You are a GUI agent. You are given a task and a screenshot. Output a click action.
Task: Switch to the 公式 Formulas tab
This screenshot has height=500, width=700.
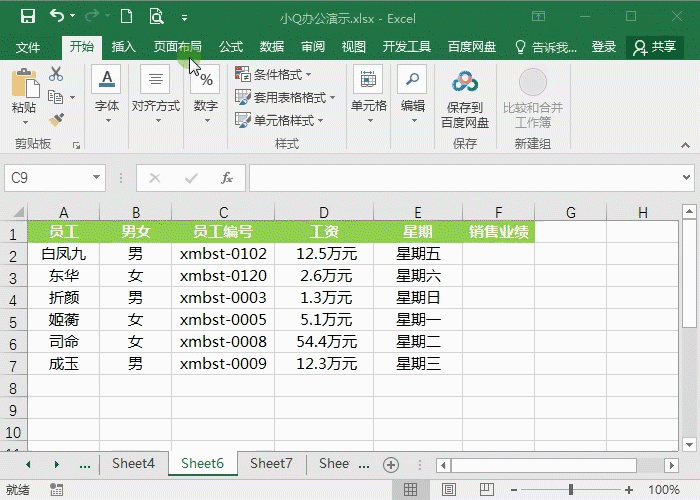pos(231,46)
